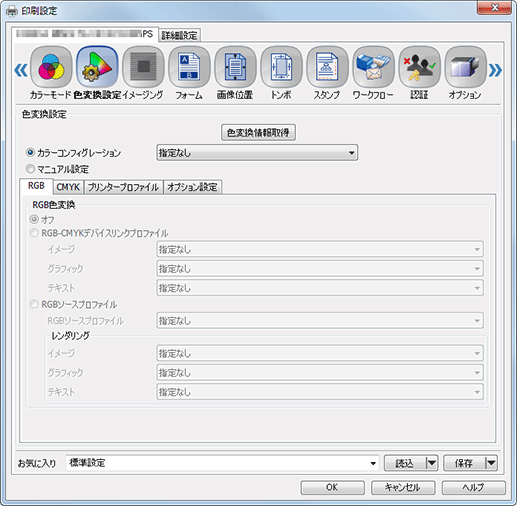Open the レンダリング グラフィック dropdown
517x506 pixels.
click(x=320, y=372)
